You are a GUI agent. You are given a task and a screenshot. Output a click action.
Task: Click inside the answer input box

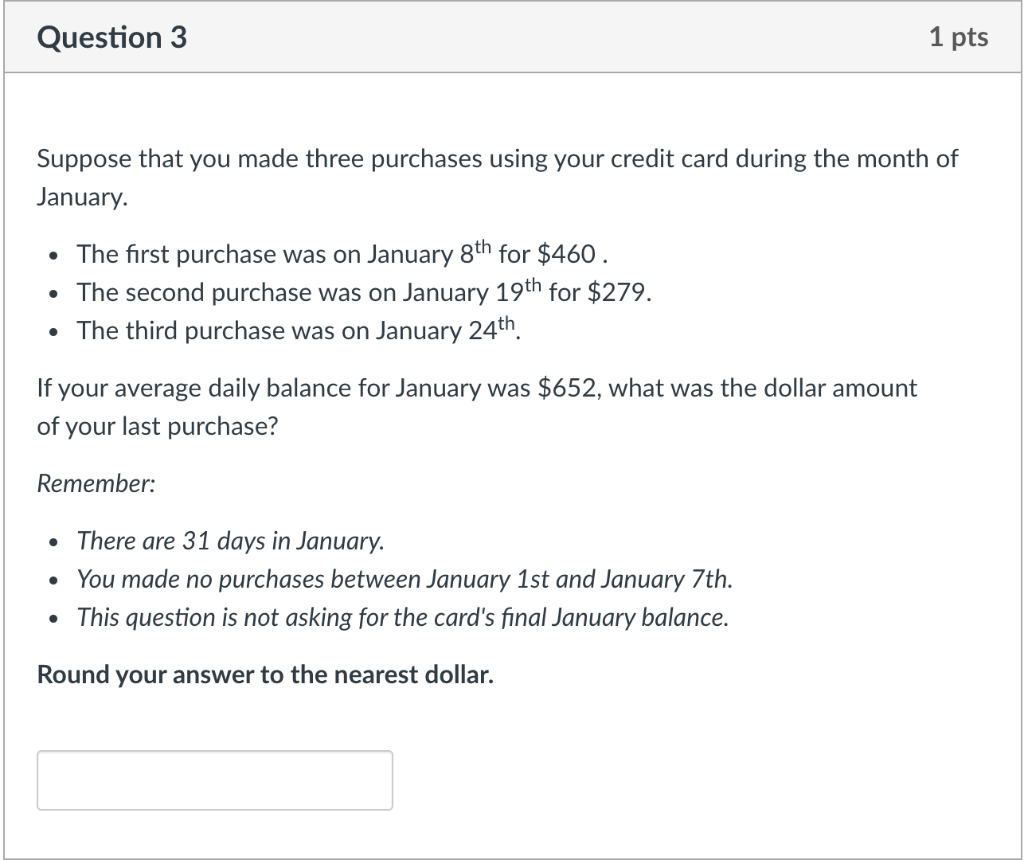[x=213, y=780]
